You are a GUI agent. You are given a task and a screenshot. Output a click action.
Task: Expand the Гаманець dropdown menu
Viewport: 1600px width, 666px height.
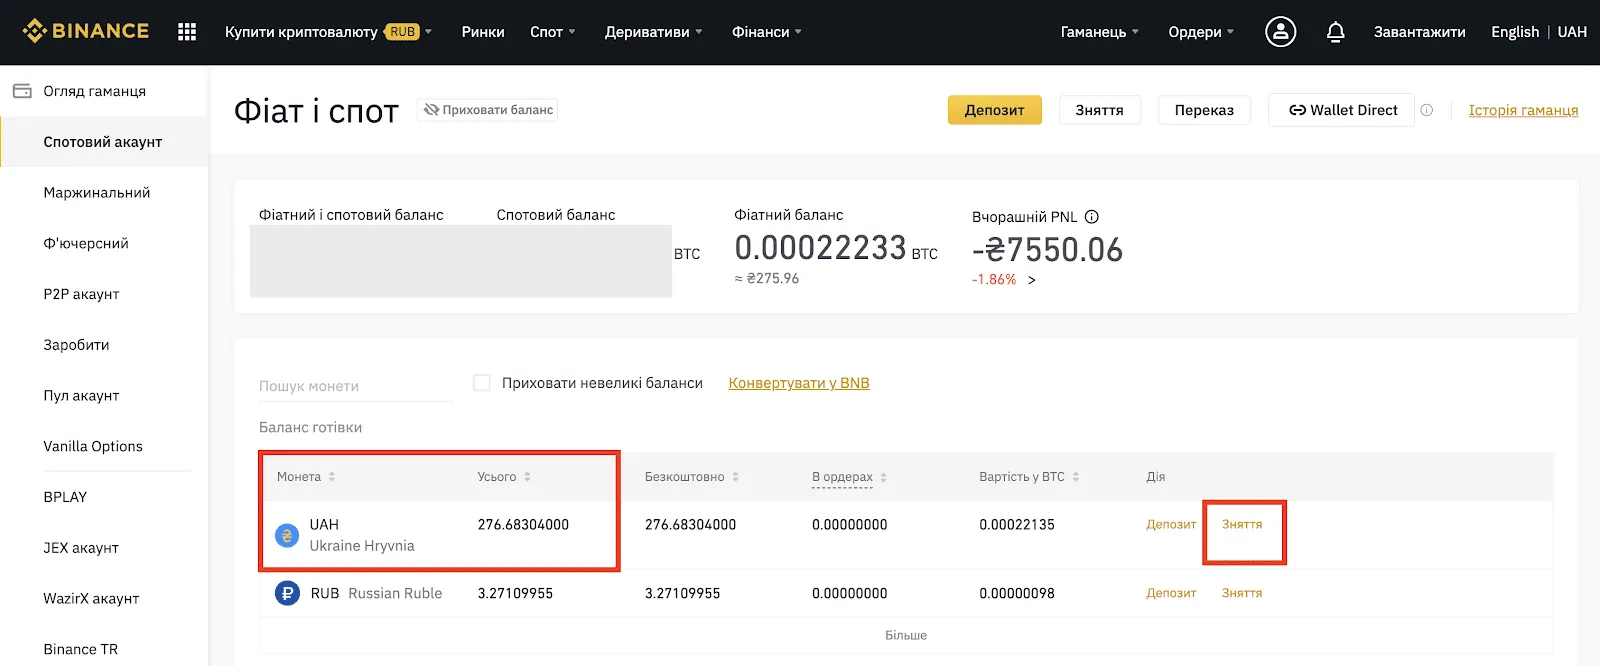[1100, 32]
